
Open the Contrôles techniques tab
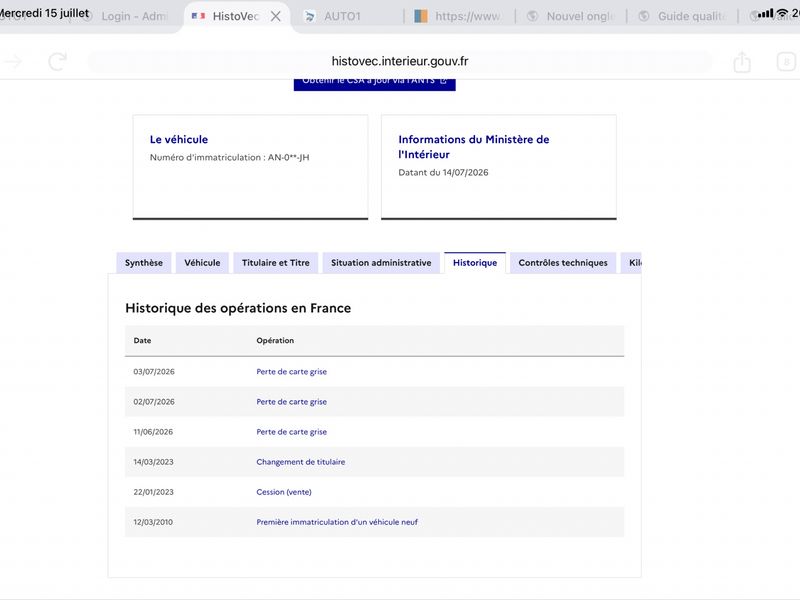(563, 263)
